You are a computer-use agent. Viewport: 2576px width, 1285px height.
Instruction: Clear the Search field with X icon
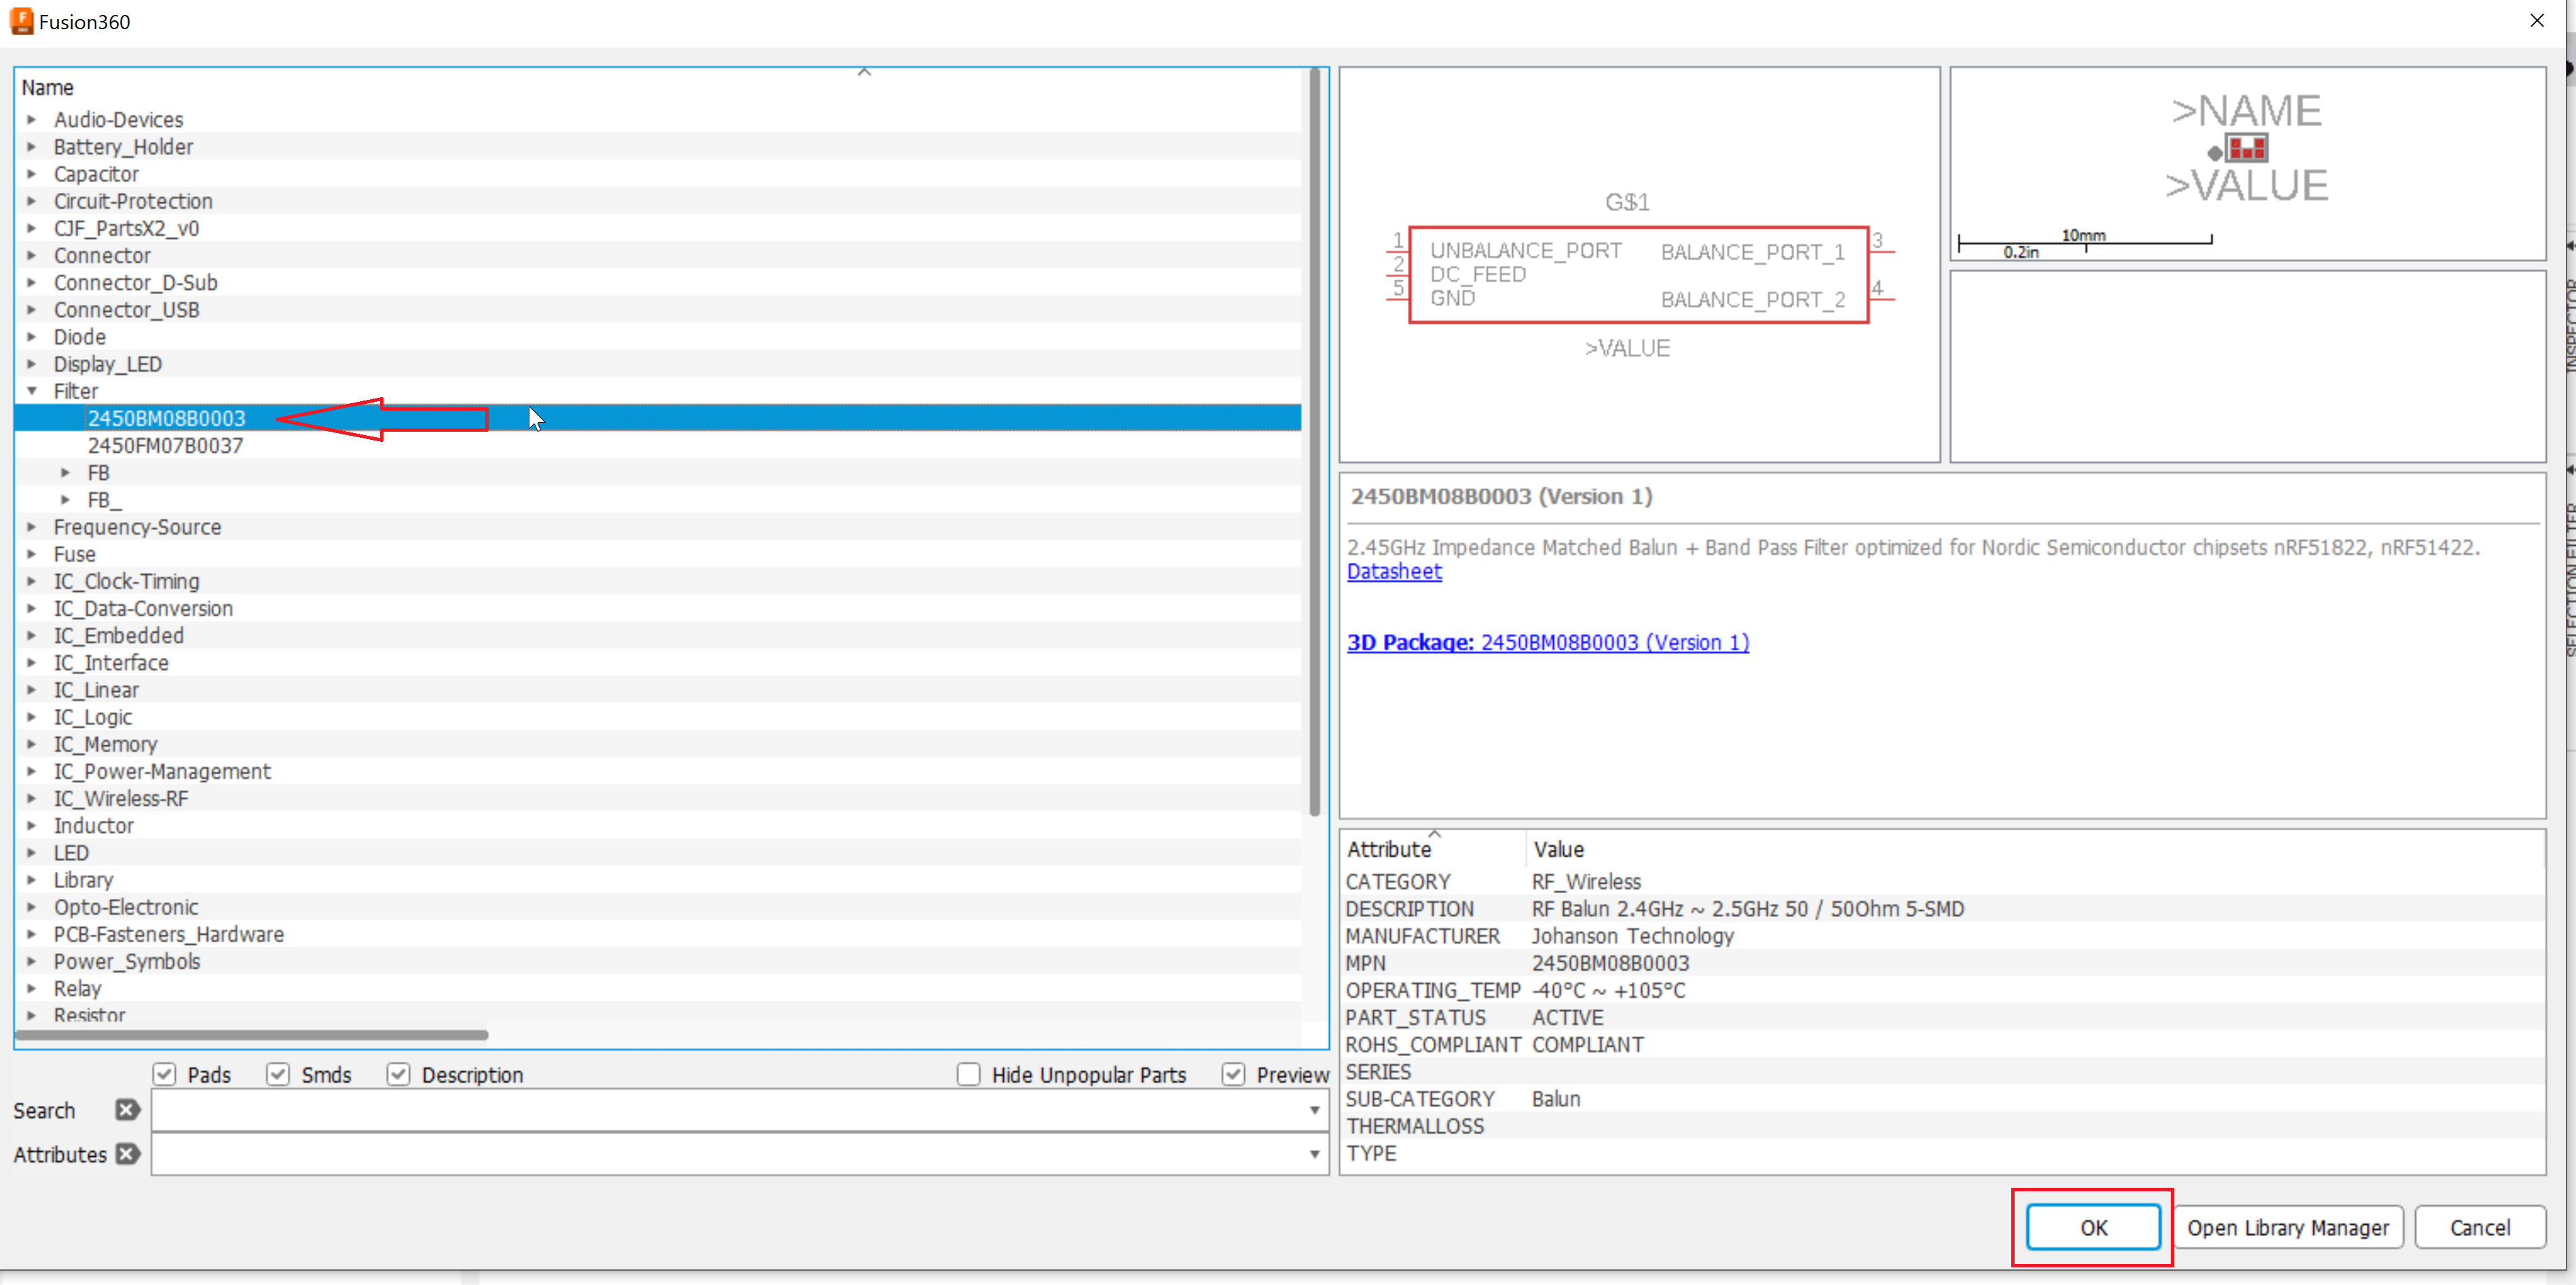pos(127,1109)
